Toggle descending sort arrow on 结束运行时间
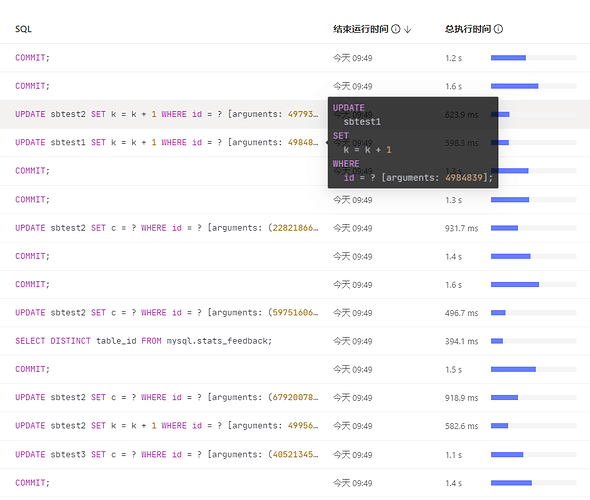The height and width of the screenshot is (500, 590). 408,29
